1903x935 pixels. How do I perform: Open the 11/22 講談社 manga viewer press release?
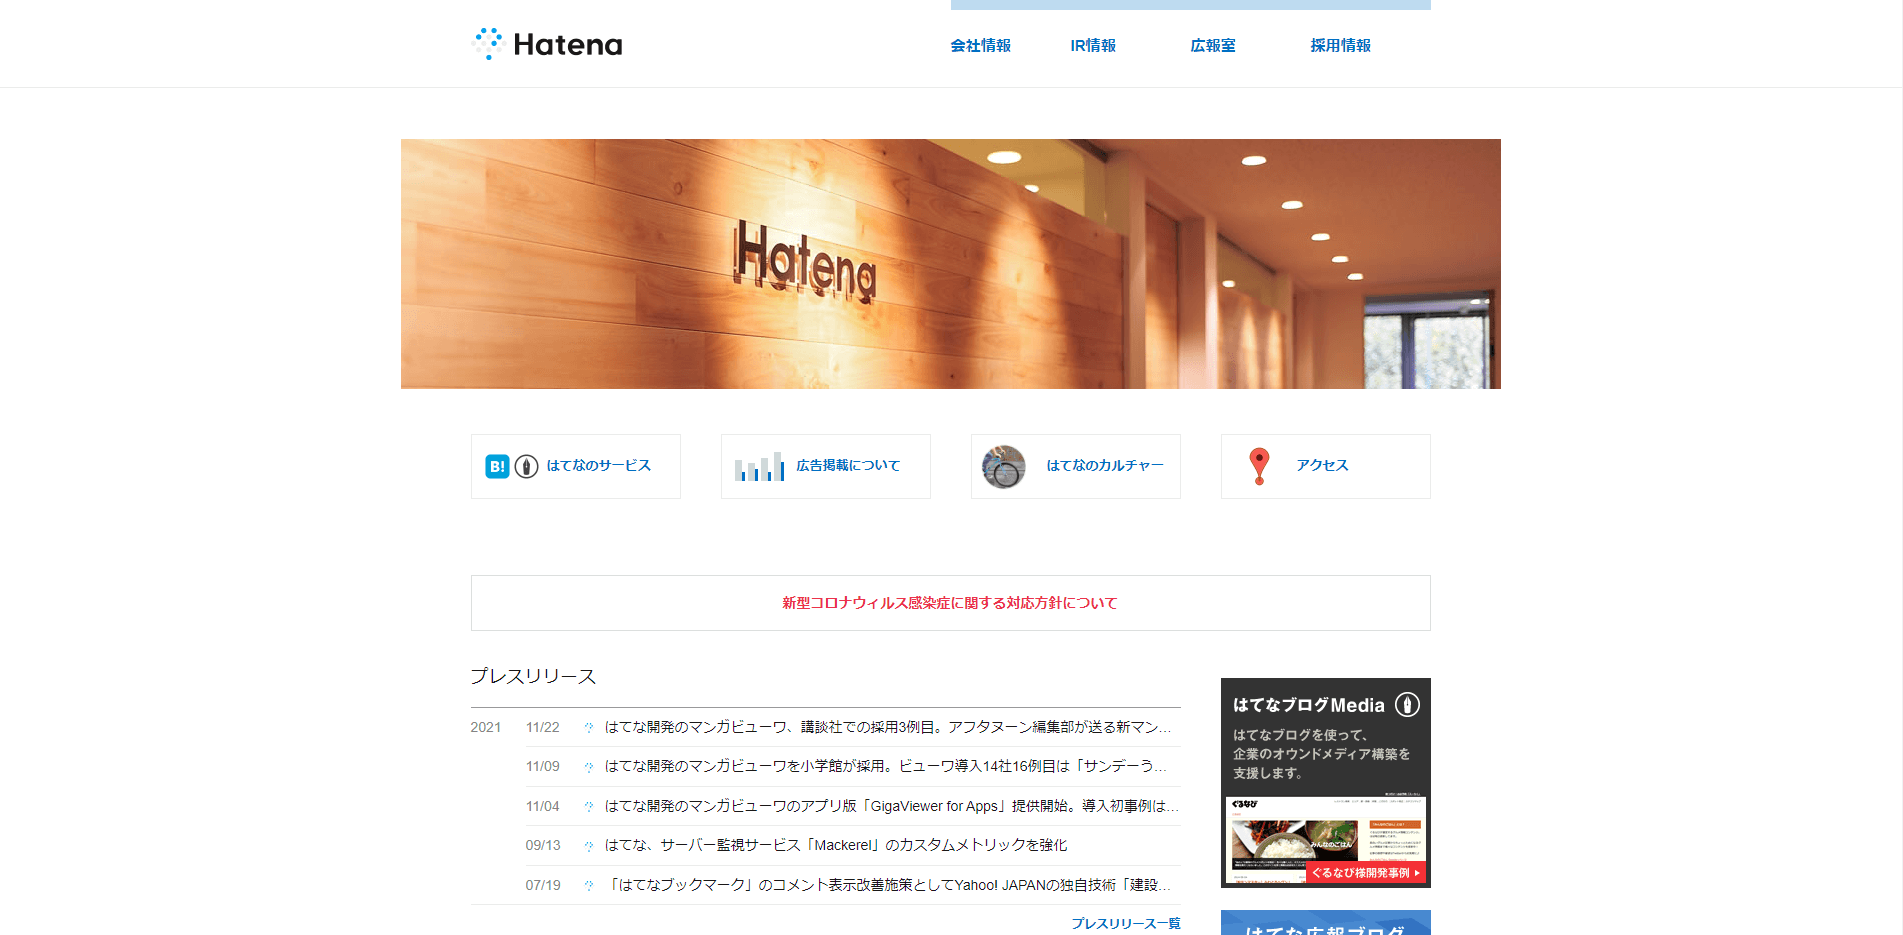[888, 727]
